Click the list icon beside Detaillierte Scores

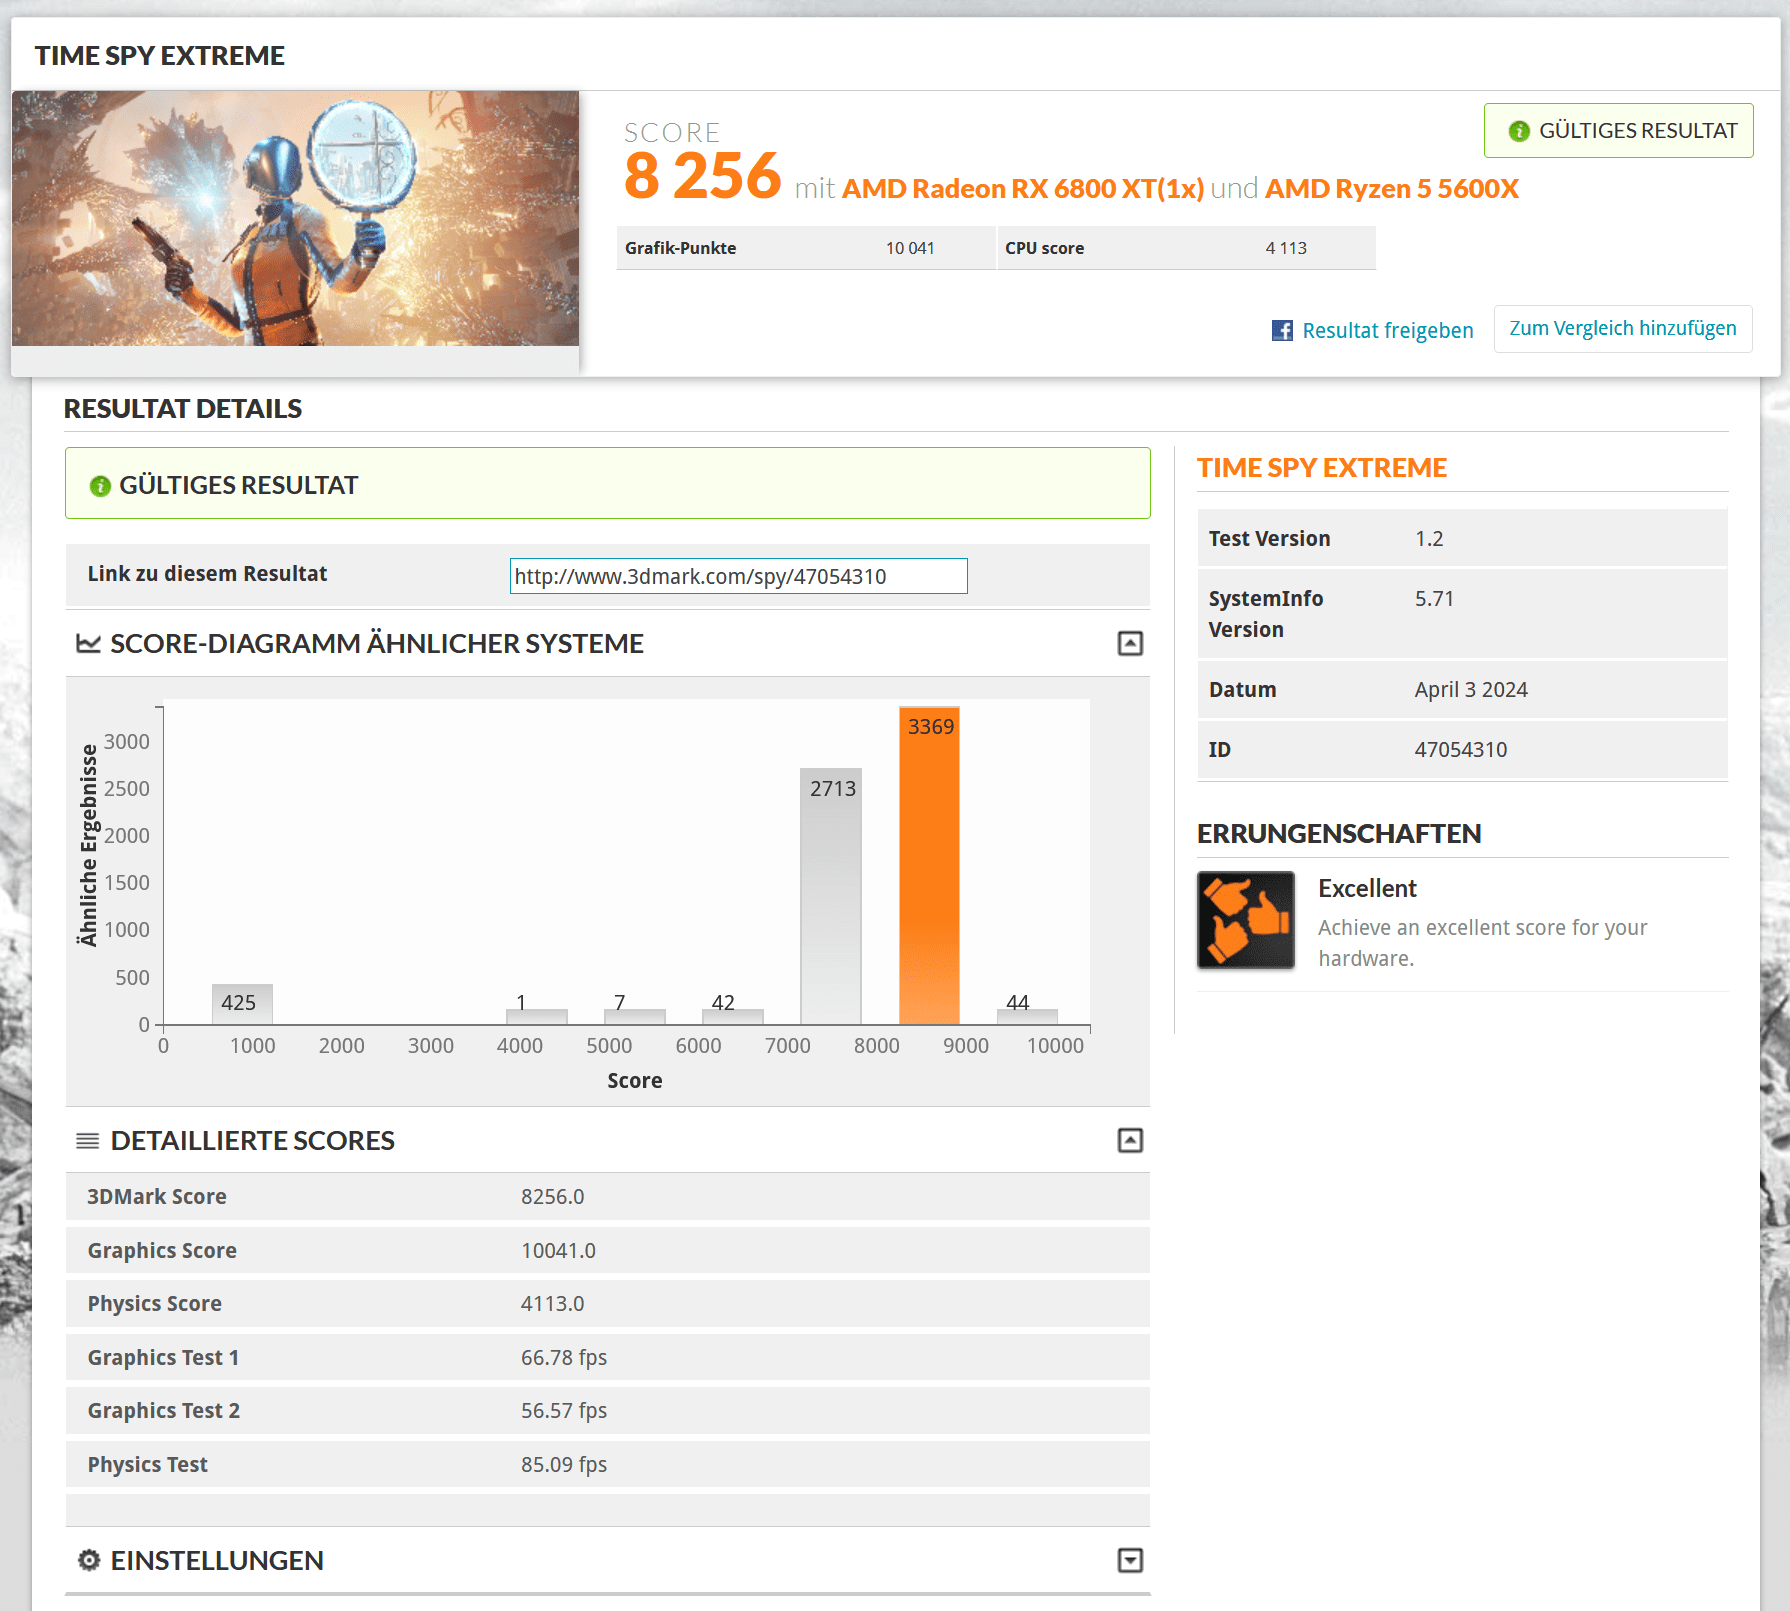pyautogui.click(x=88, y=1141)
